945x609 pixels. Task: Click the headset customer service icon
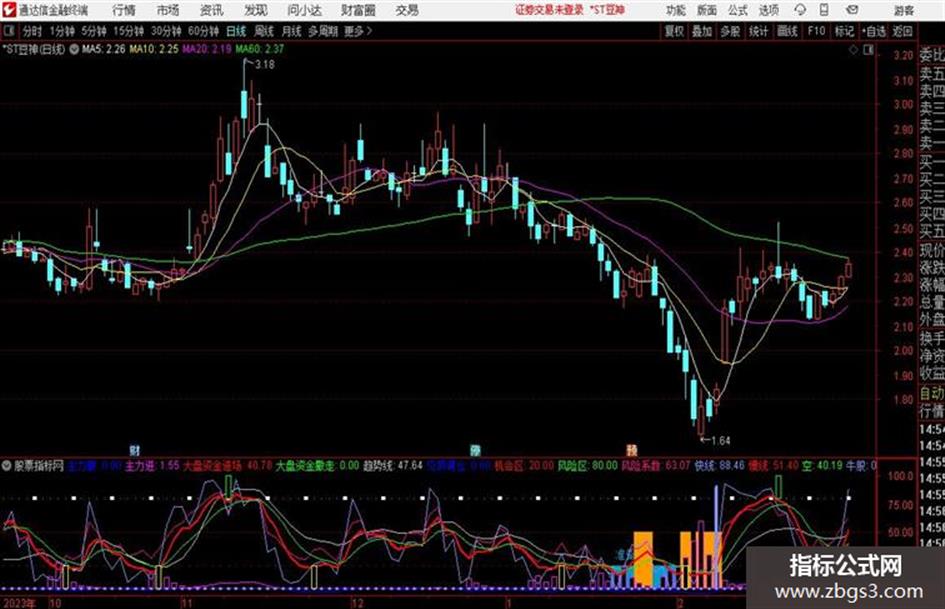coord(800,10)
